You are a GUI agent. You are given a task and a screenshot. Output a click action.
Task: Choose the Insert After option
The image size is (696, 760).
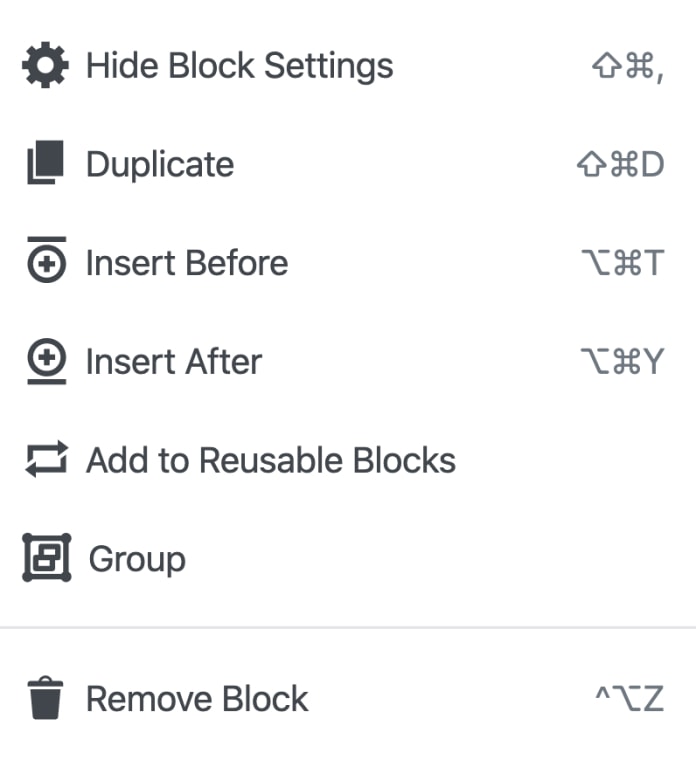(x=174, y=361)
